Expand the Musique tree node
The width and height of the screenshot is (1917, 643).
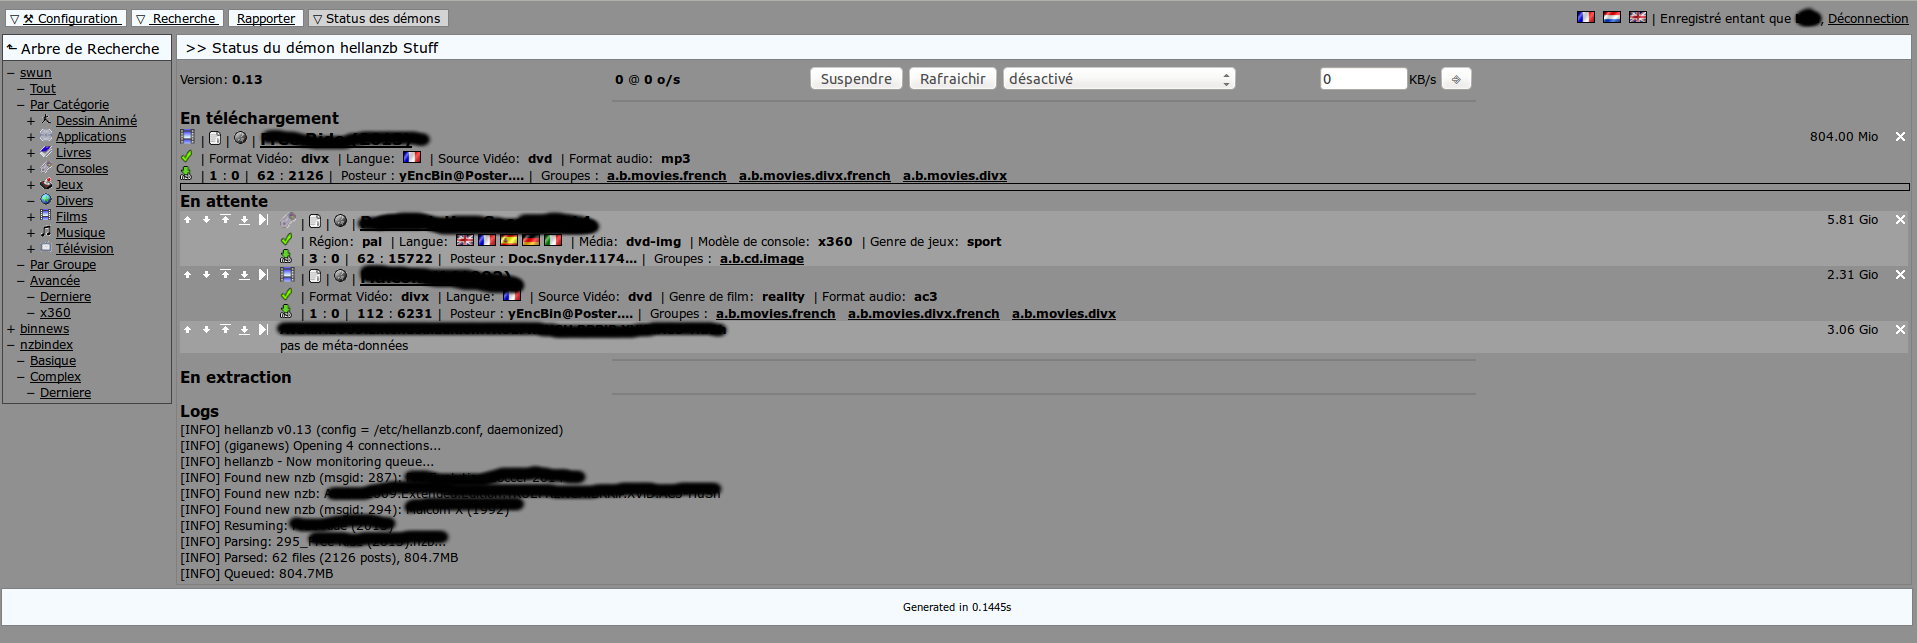click(31, 233)
